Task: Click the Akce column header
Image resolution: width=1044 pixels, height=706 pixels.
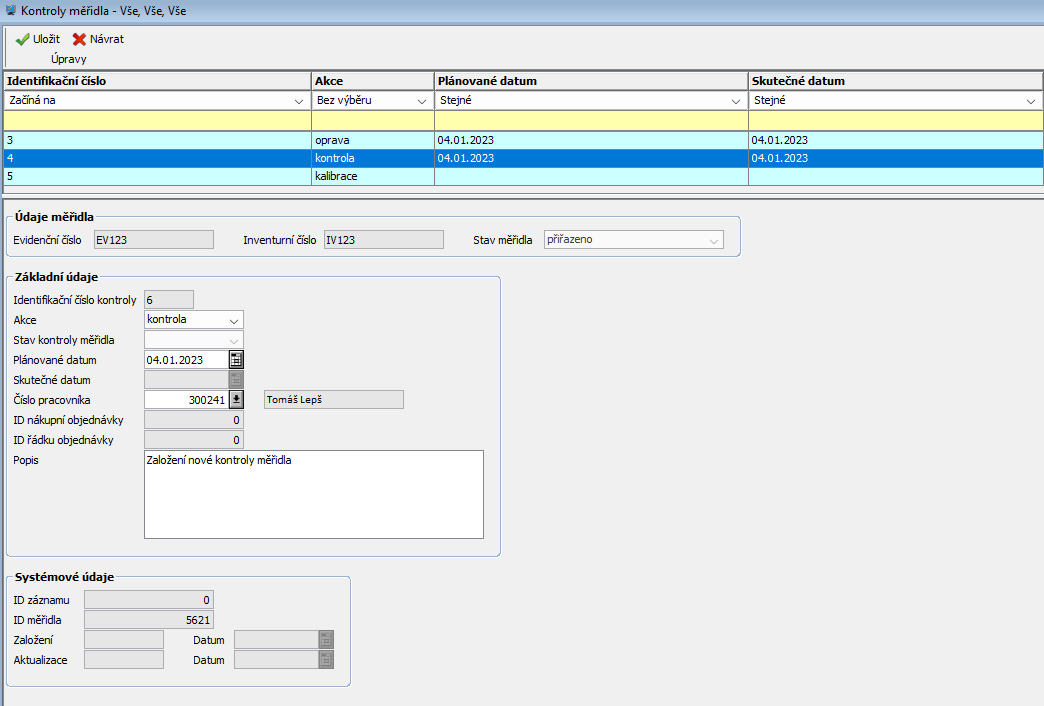Action: (x=371, y=80)
